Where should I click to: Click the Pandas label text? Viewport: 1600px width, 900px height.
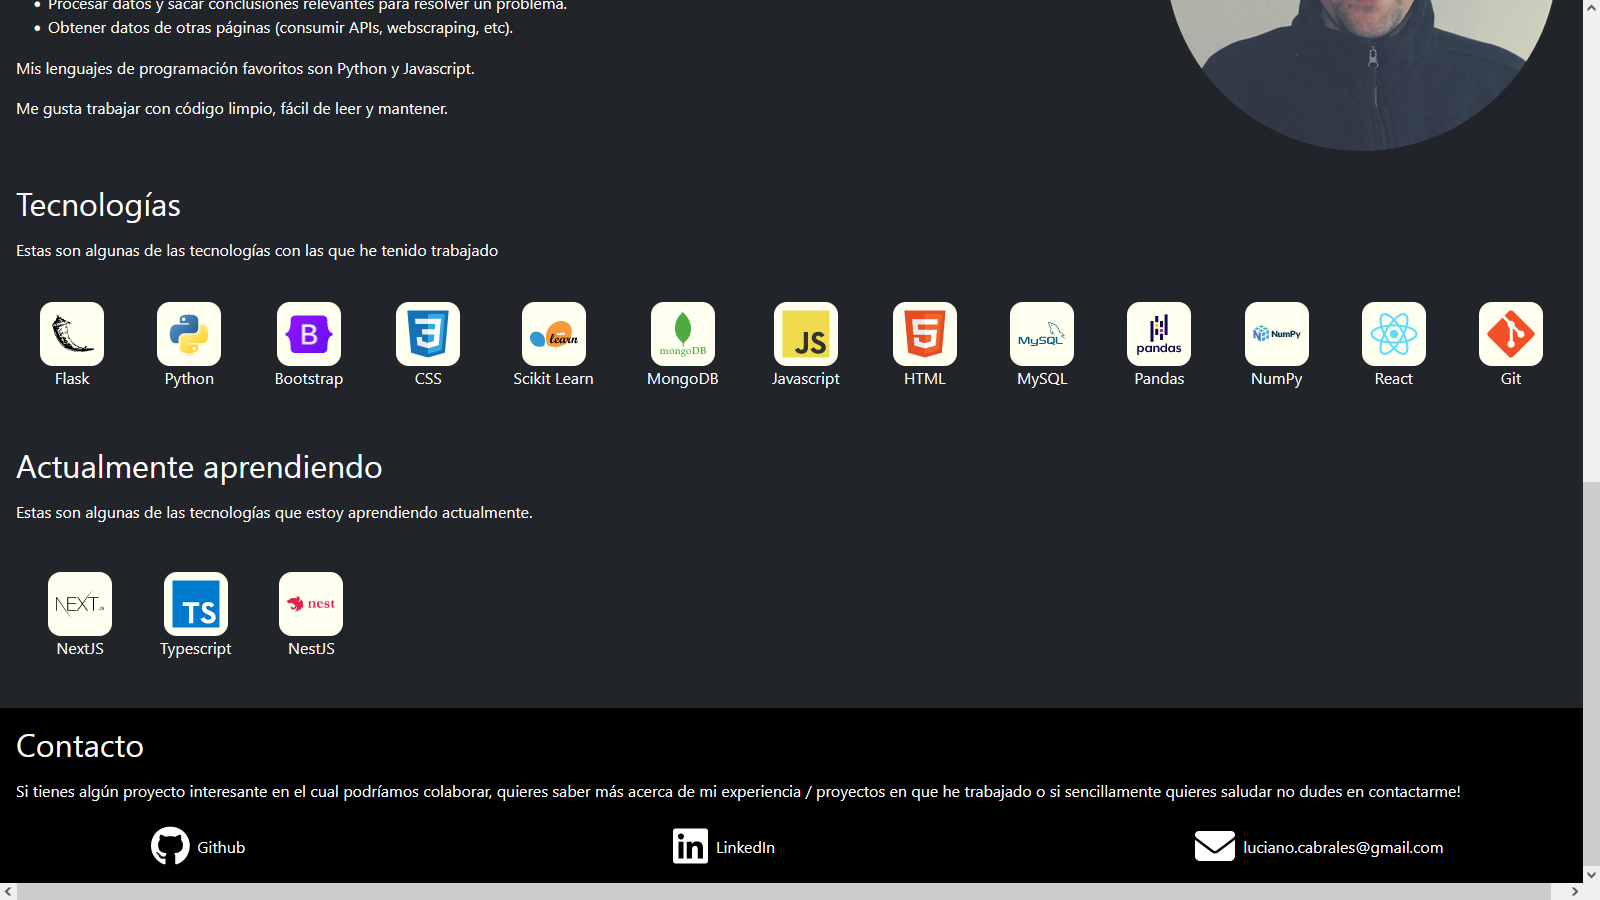(x=1159, y=379)
